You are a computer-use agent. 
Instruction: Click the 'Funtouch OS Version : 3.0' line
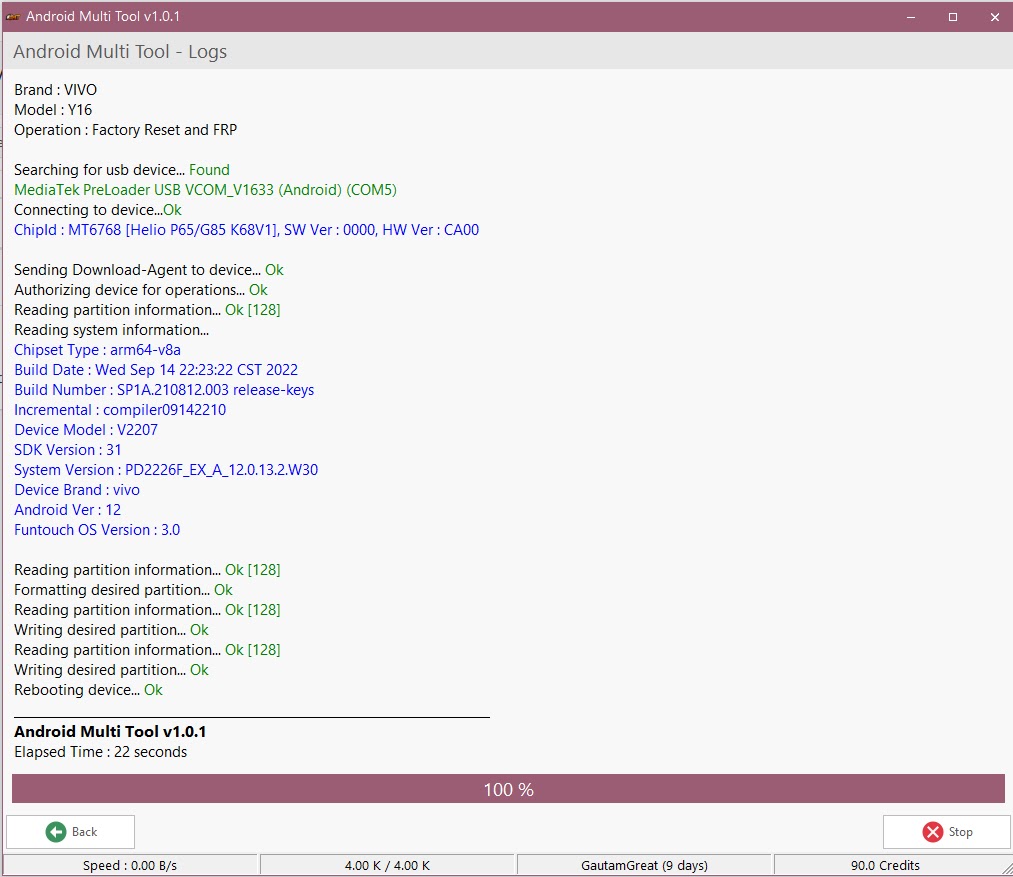tap(97, 531)
